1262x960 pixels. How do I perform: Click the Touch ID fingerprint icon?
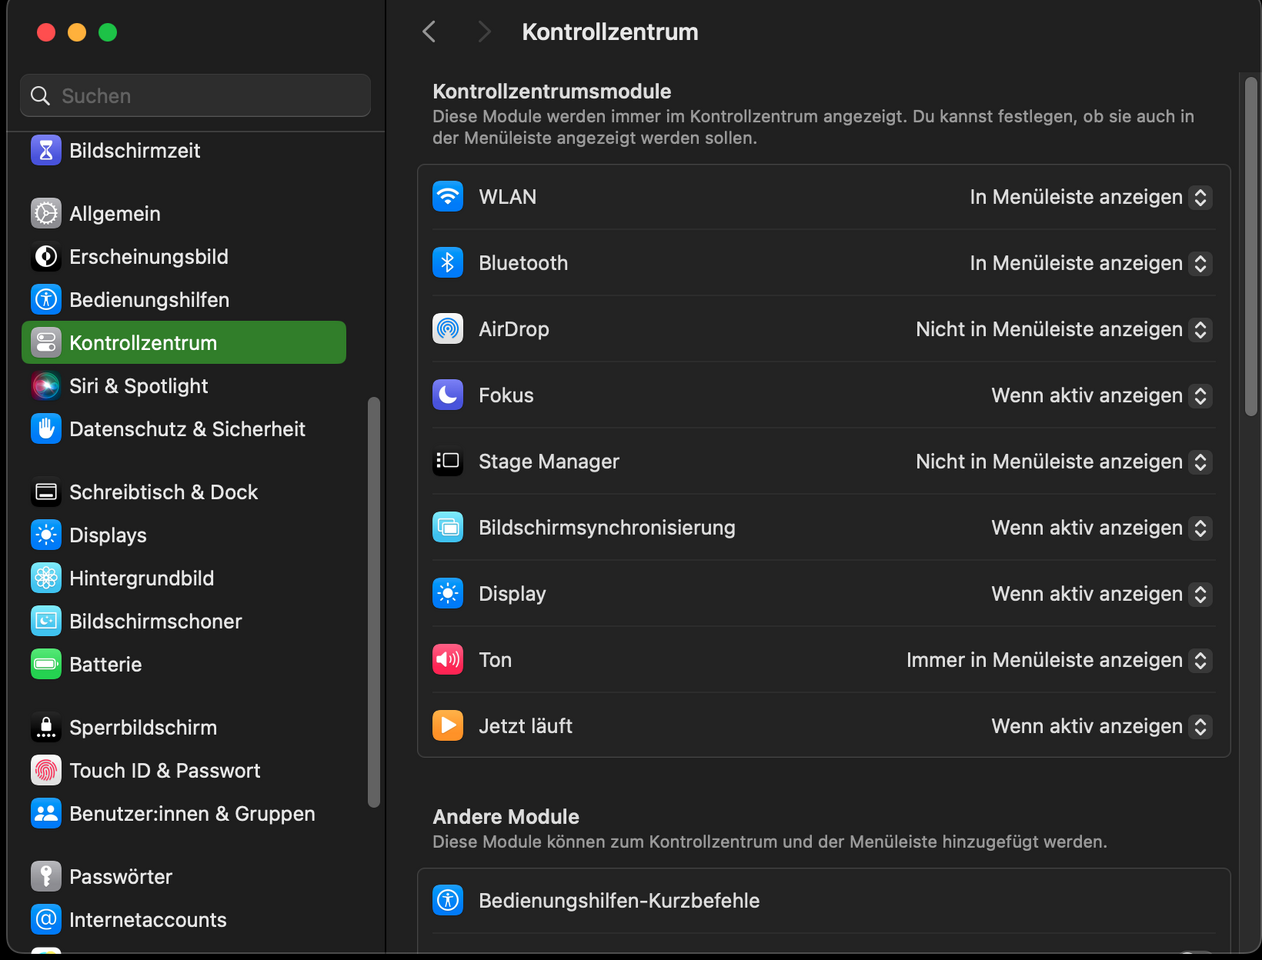coord(46,770)
